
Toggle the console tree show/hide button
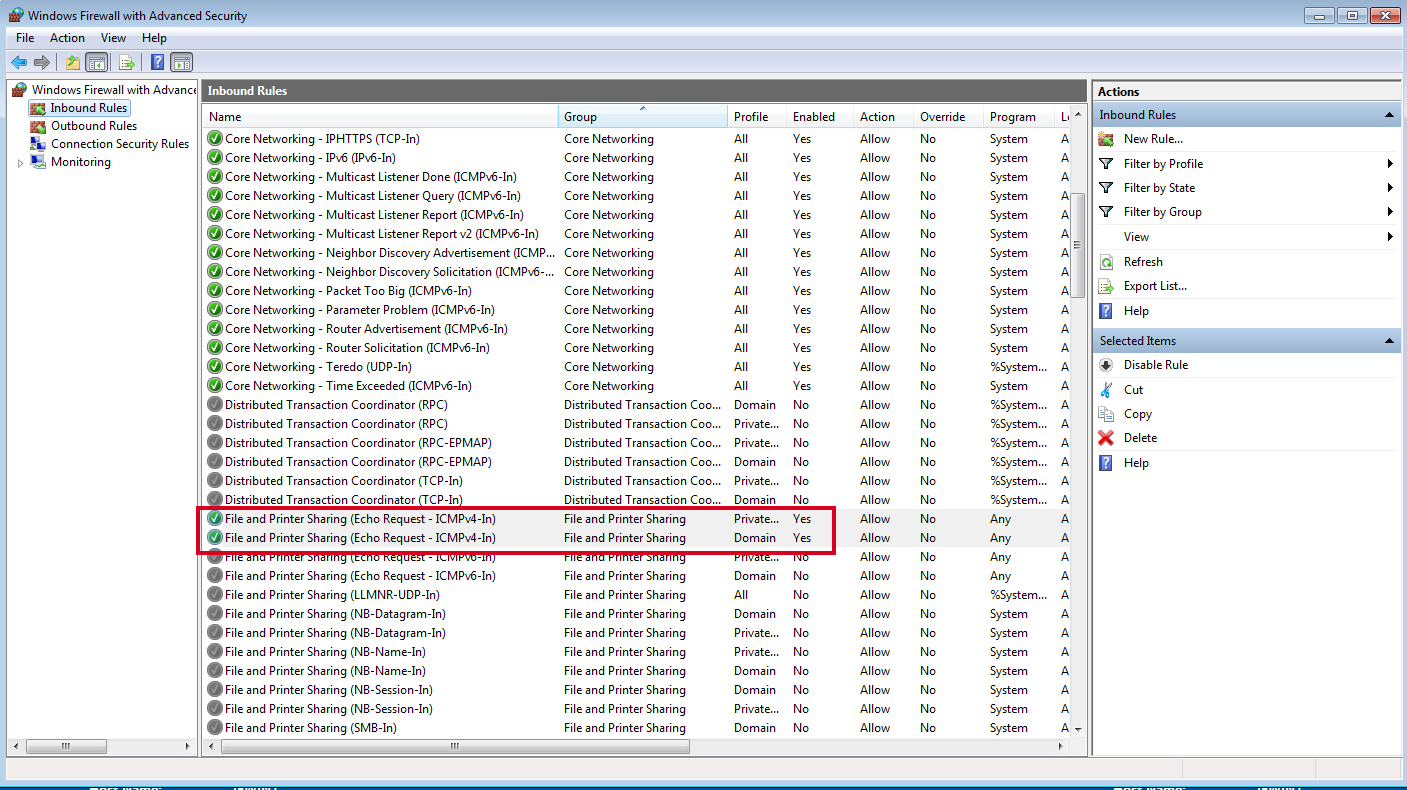click(x=96, y=61)
